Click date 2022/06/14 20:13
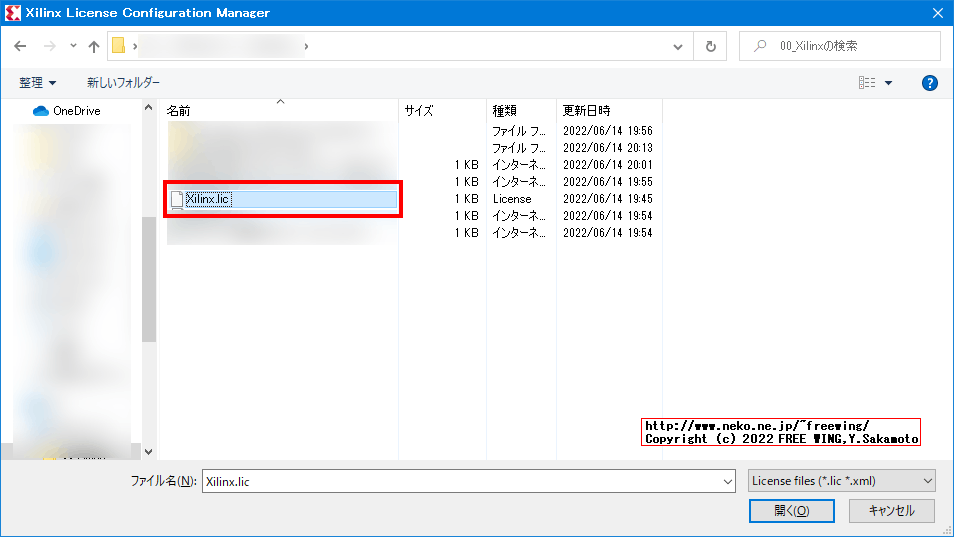 click(607, 148)
